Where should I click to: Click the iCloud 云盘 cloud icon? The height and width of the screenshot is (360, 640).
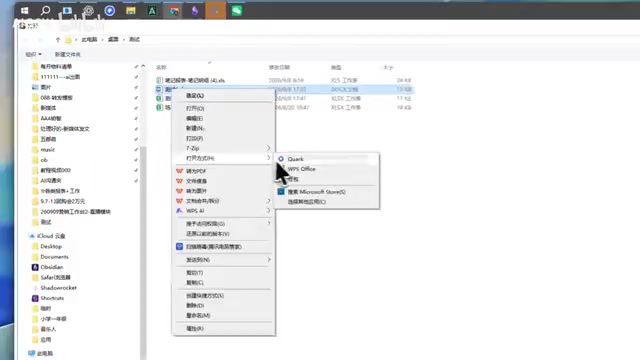(32, 236)
